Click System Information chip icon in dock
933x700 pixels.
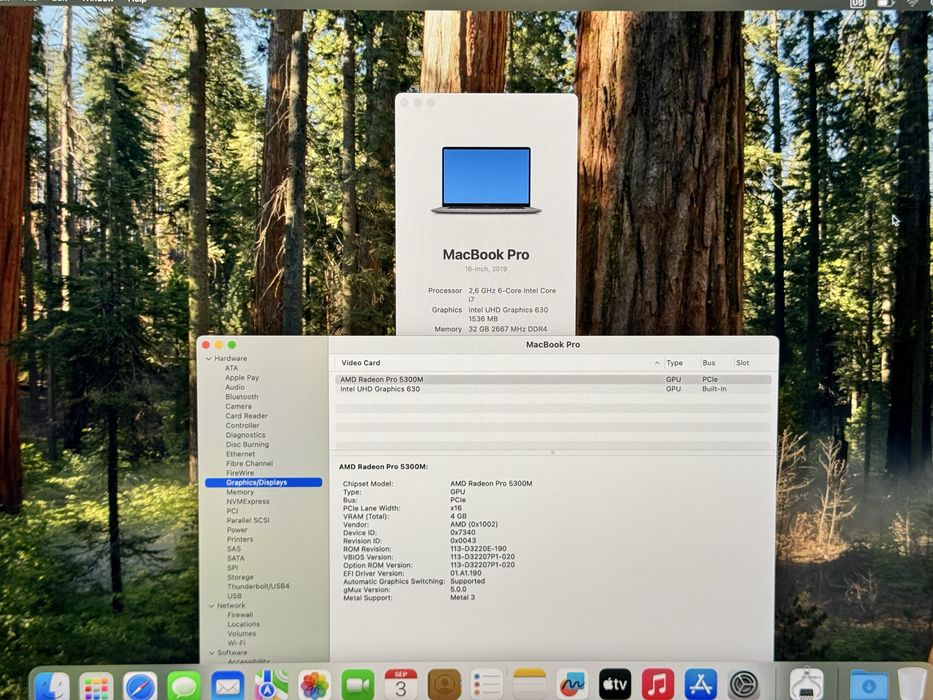click(806, 685)
